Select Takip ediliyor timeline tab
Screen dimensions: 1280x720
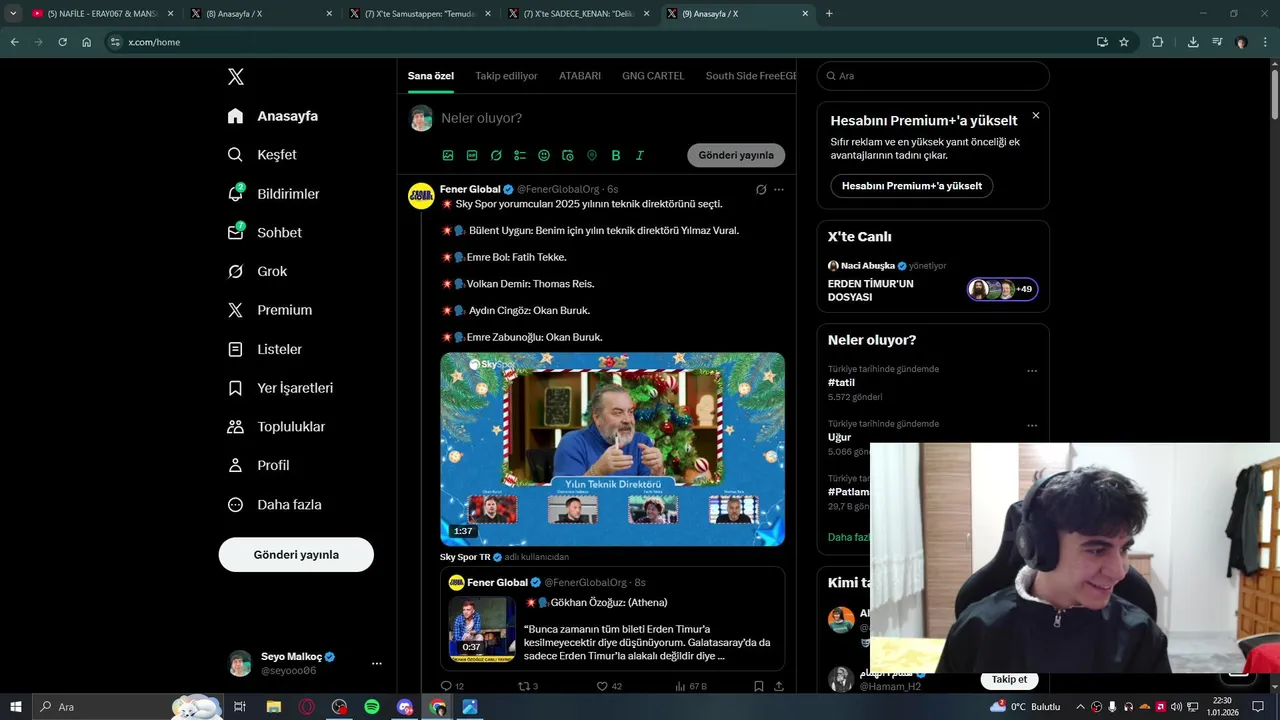click(506, 76)
